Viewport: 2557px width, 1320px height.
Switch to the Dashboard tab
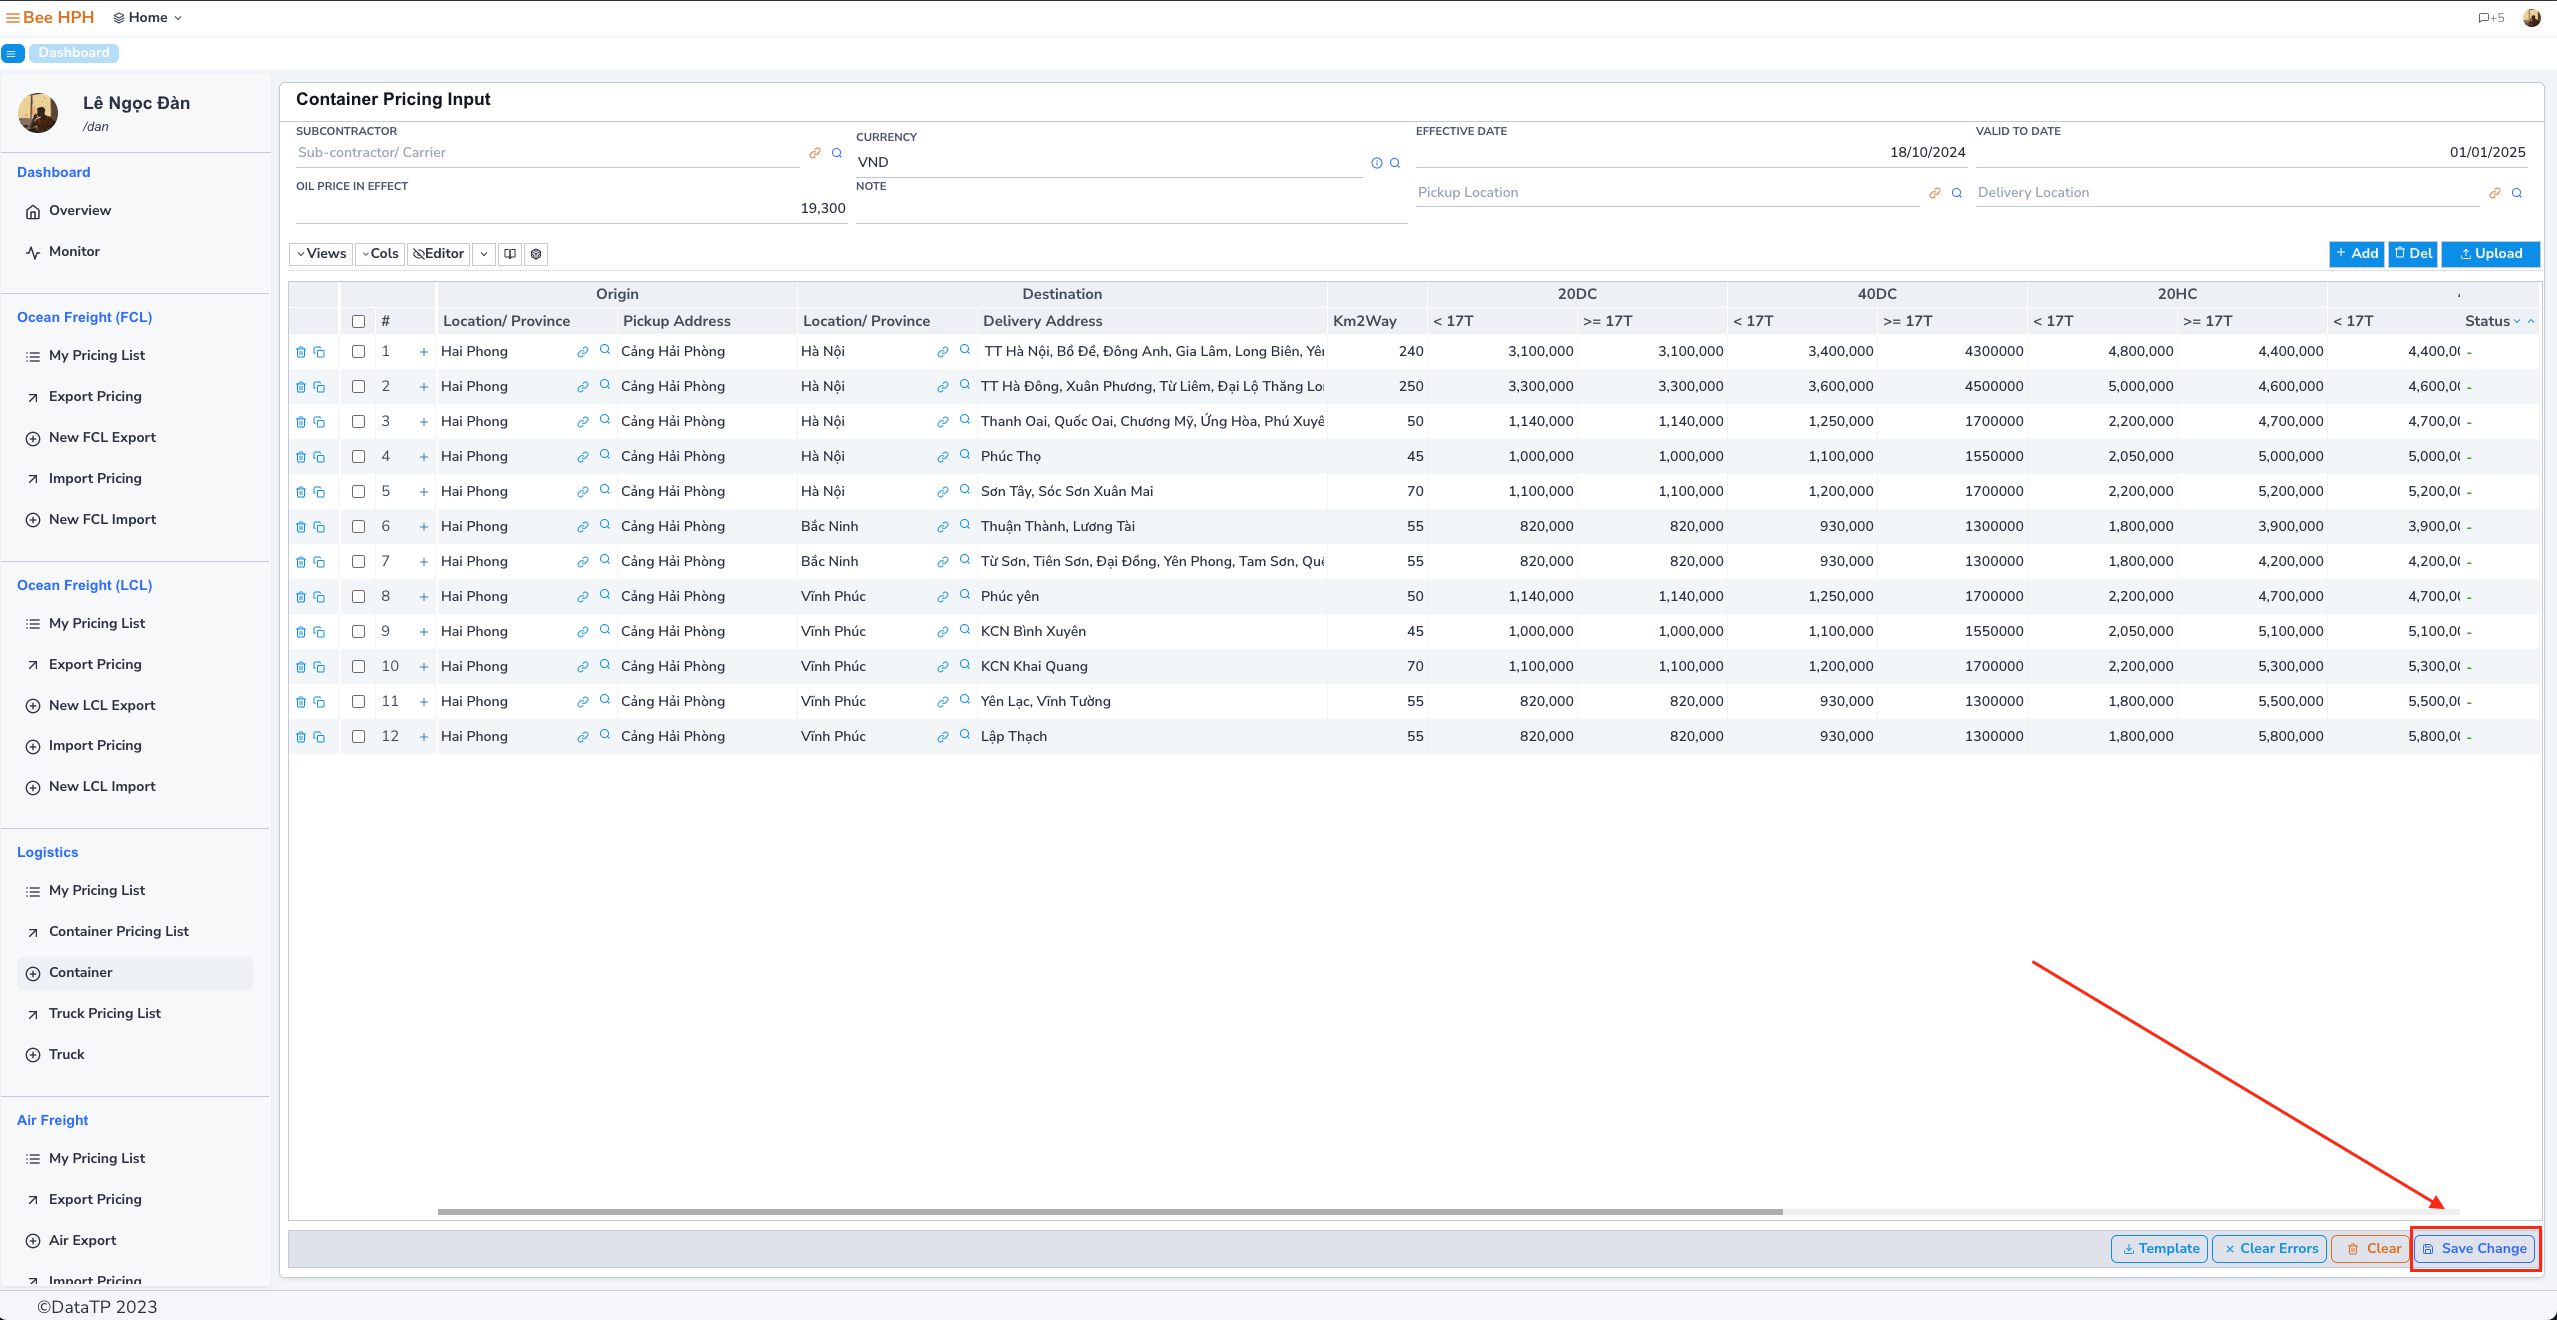[x=74, y=53]
